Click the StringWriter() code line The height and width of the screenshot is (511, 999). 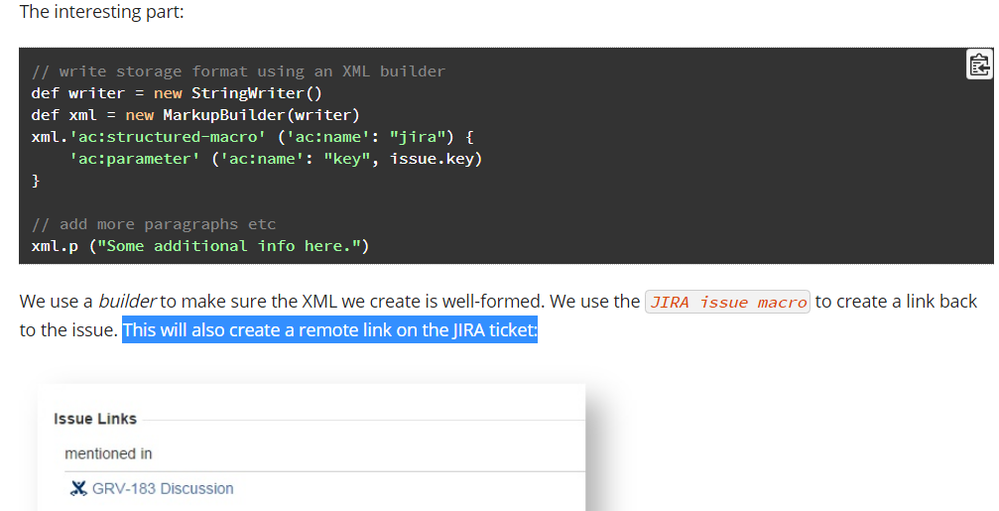point(177,93)
